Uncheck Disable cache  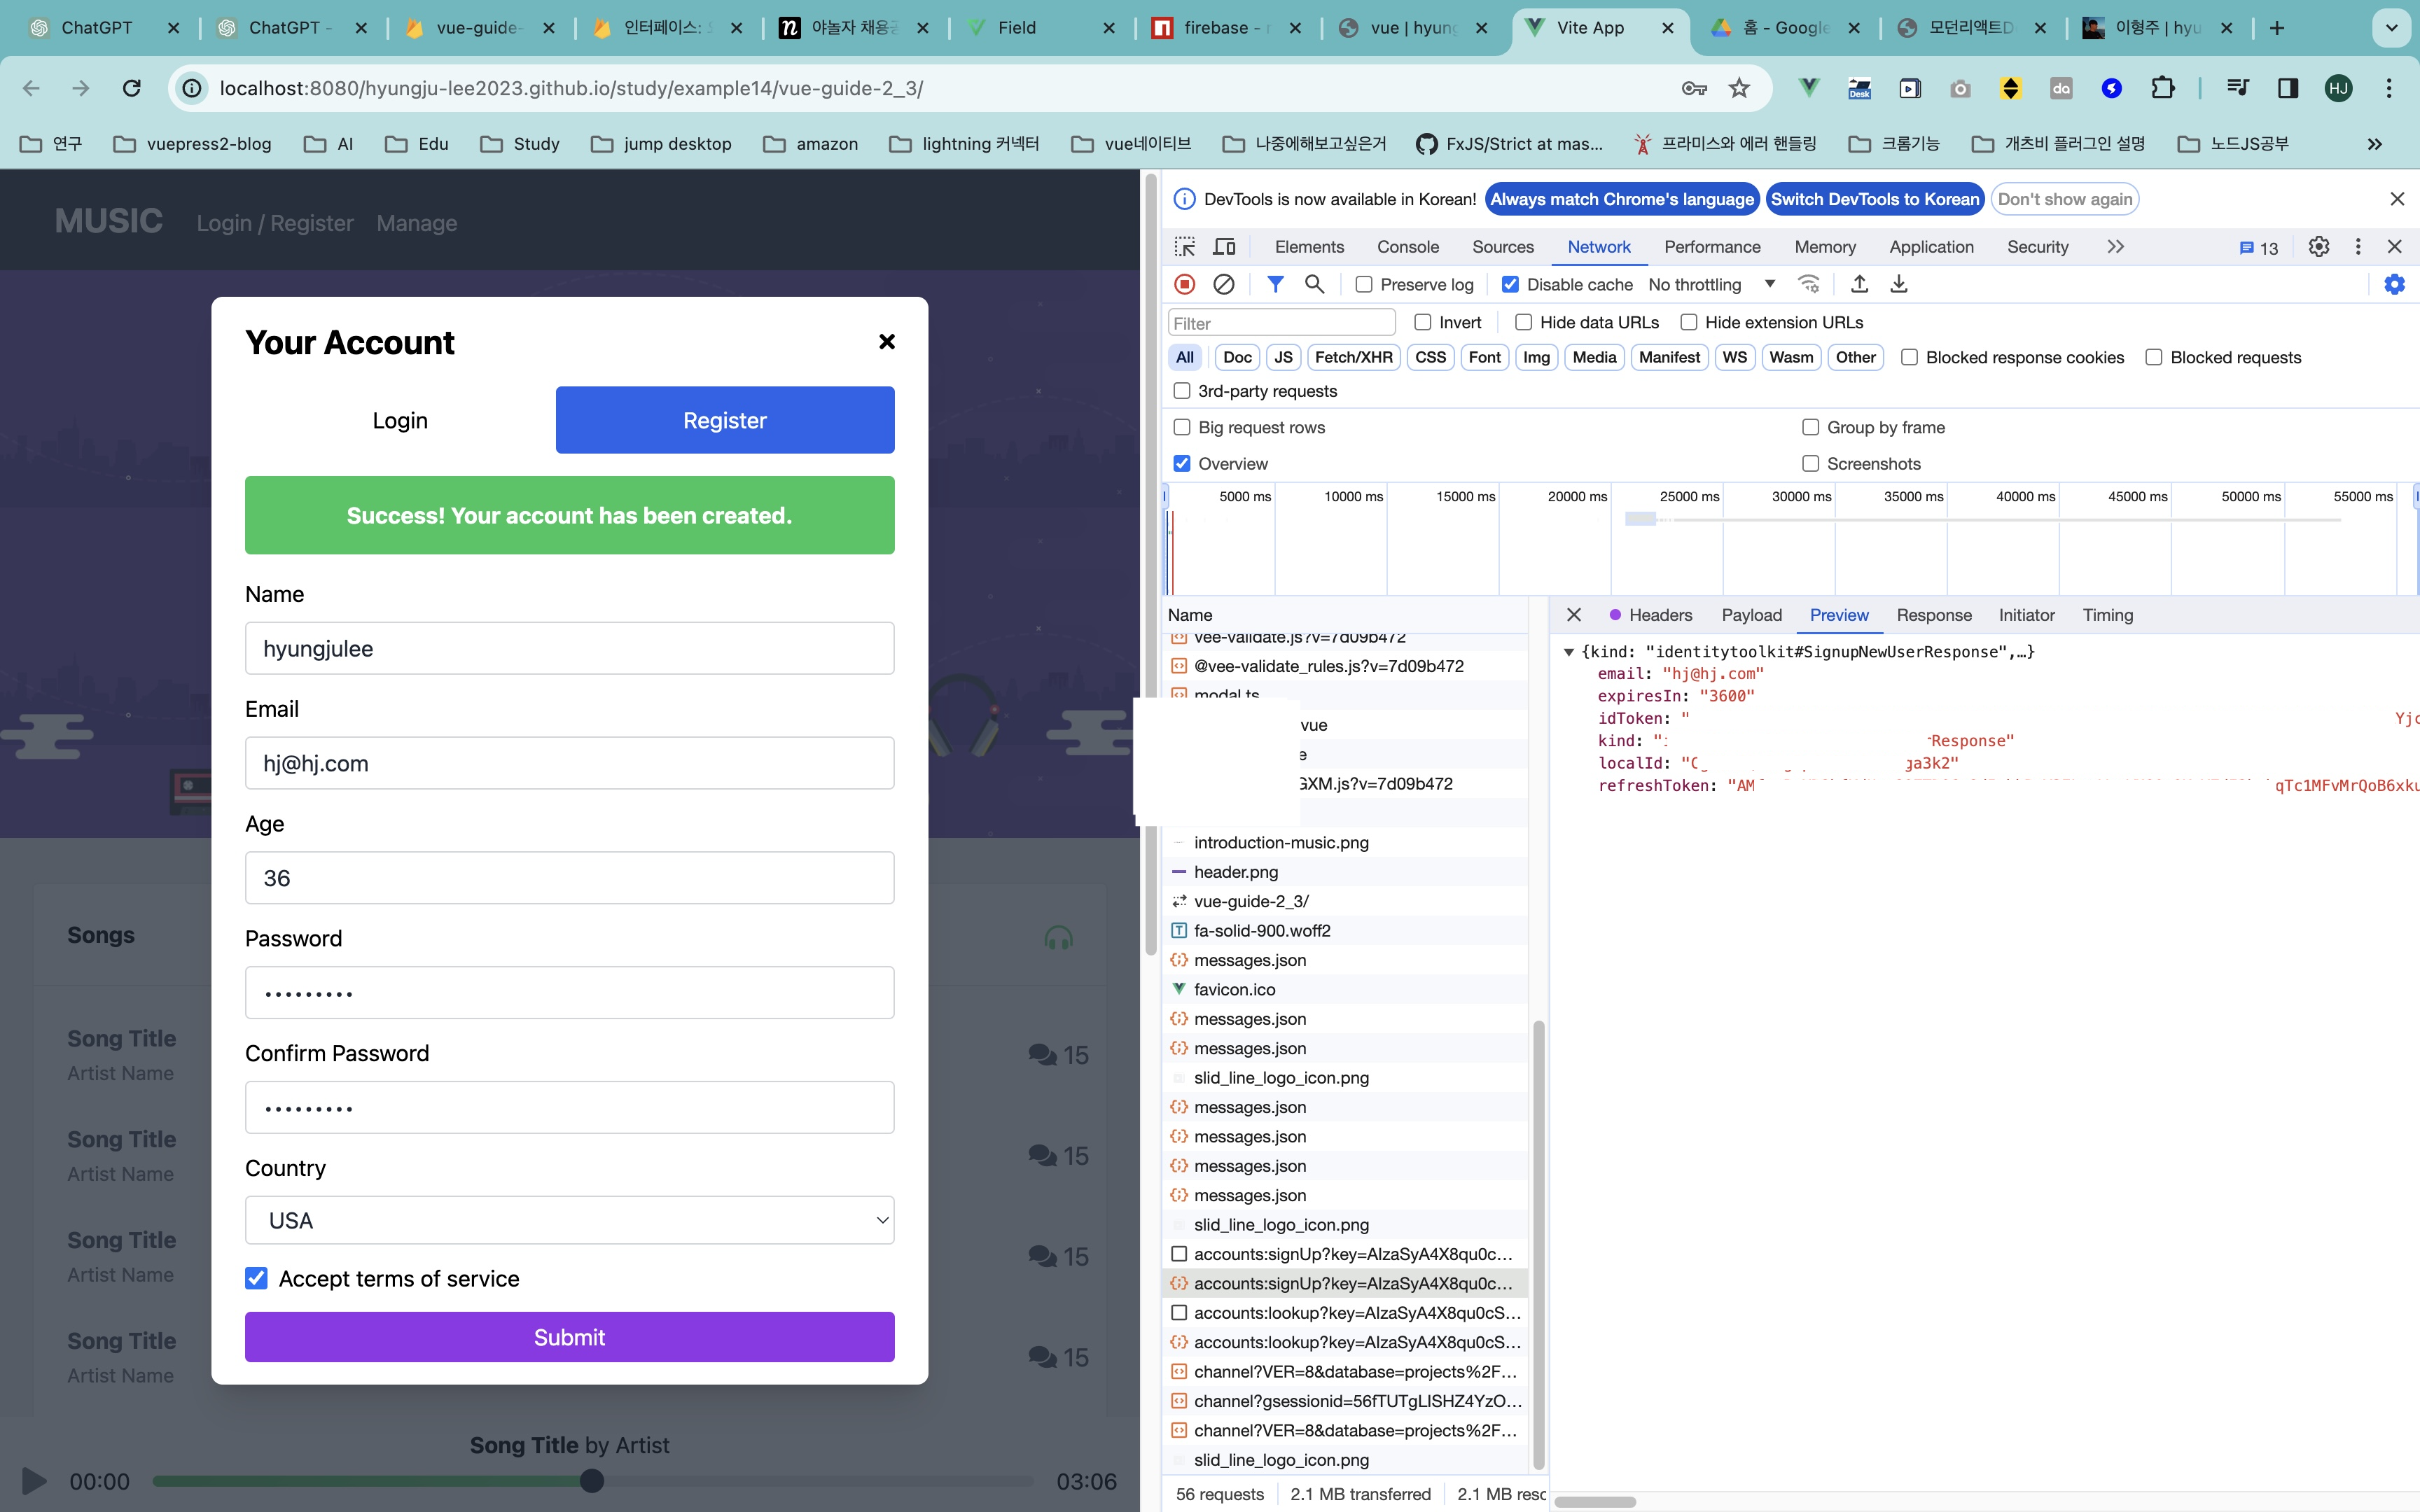[1510, 285]
